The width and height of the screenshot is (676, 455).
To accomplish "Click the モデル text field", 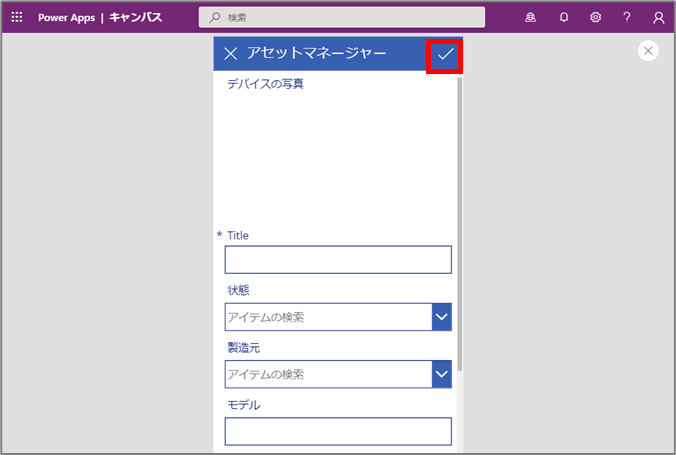I will click(338, 431).
